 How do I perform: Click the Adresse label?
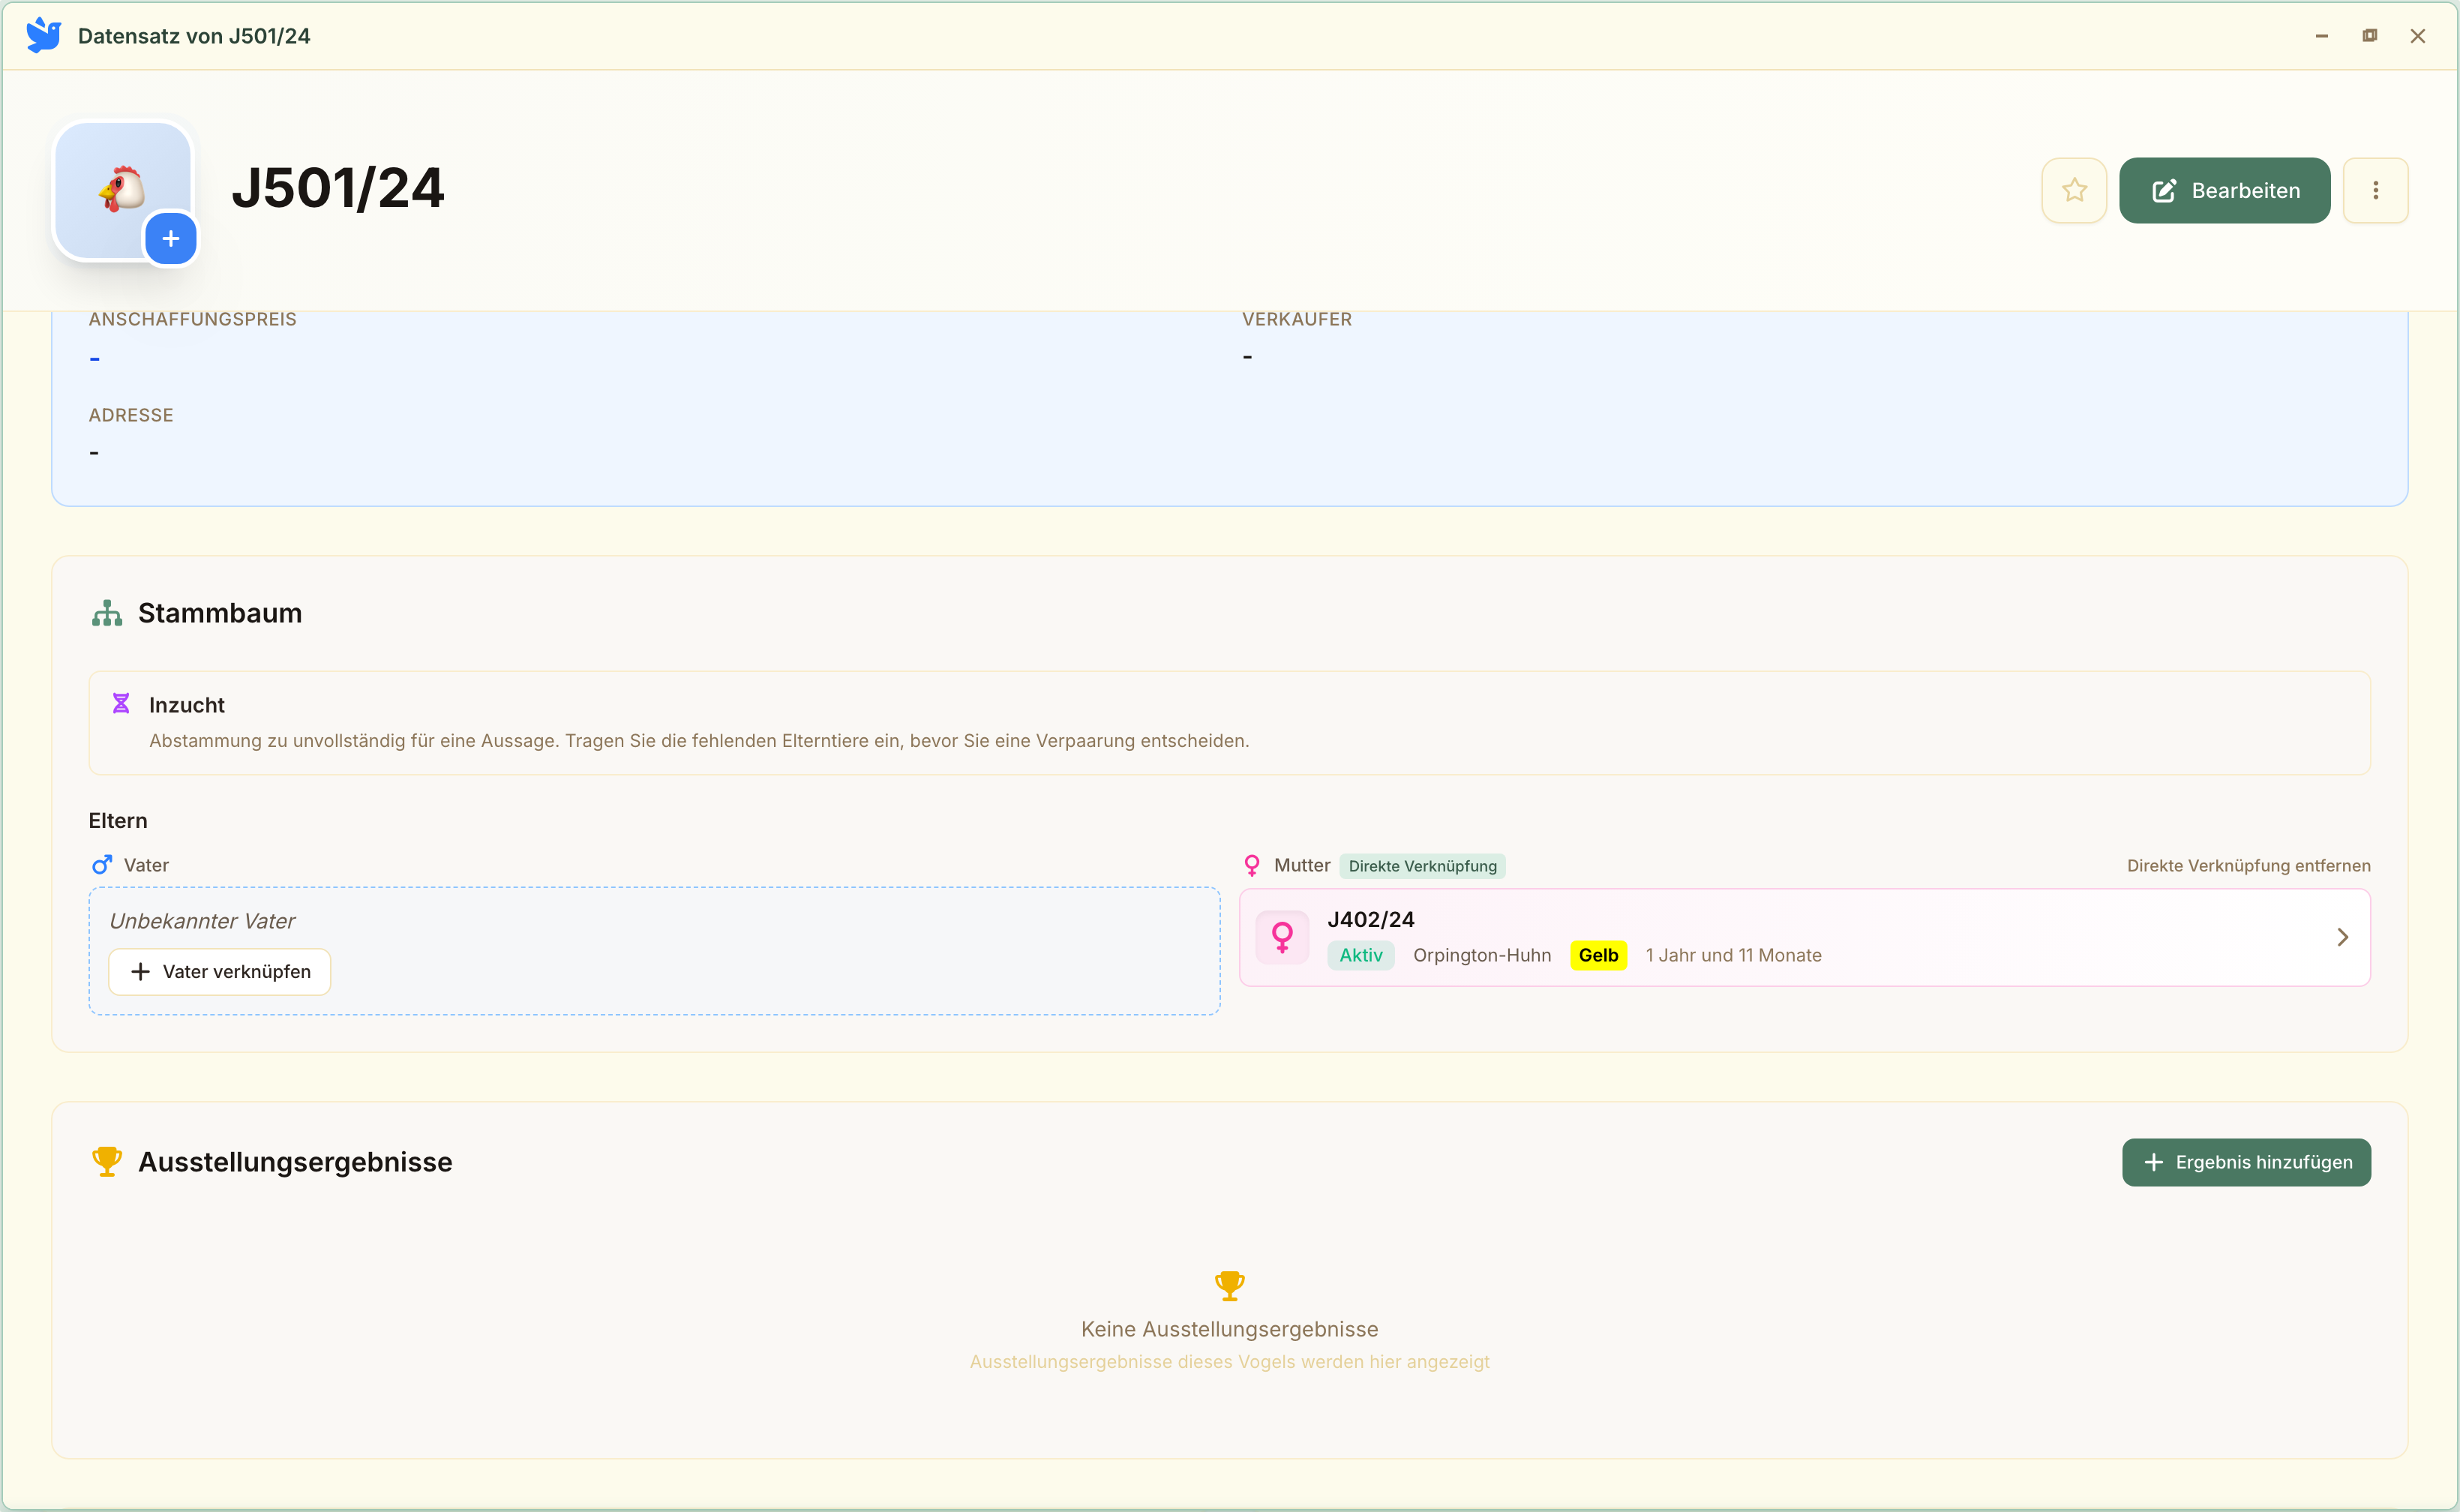131,415
